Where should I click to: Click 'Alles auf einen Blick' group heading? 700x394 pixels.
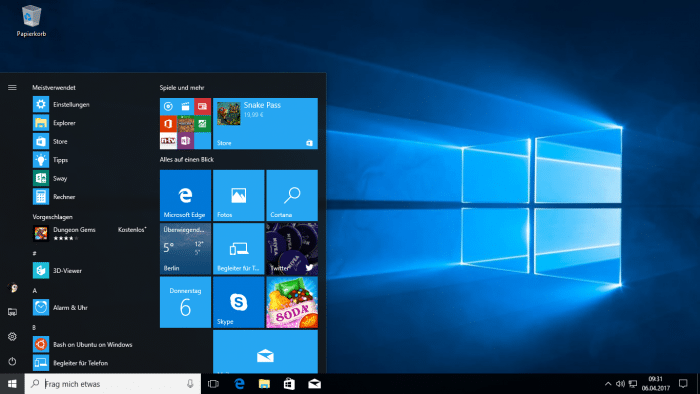coord(187,159)
